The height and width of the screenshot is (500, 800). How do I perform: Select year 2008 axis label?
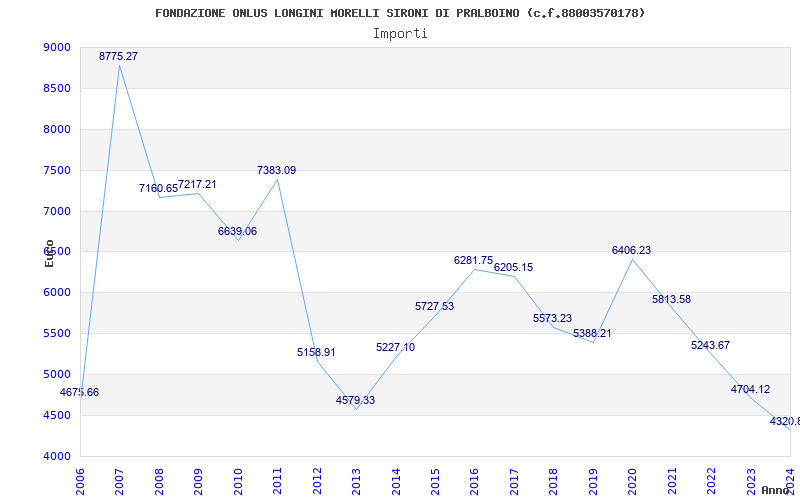point(159,482)
